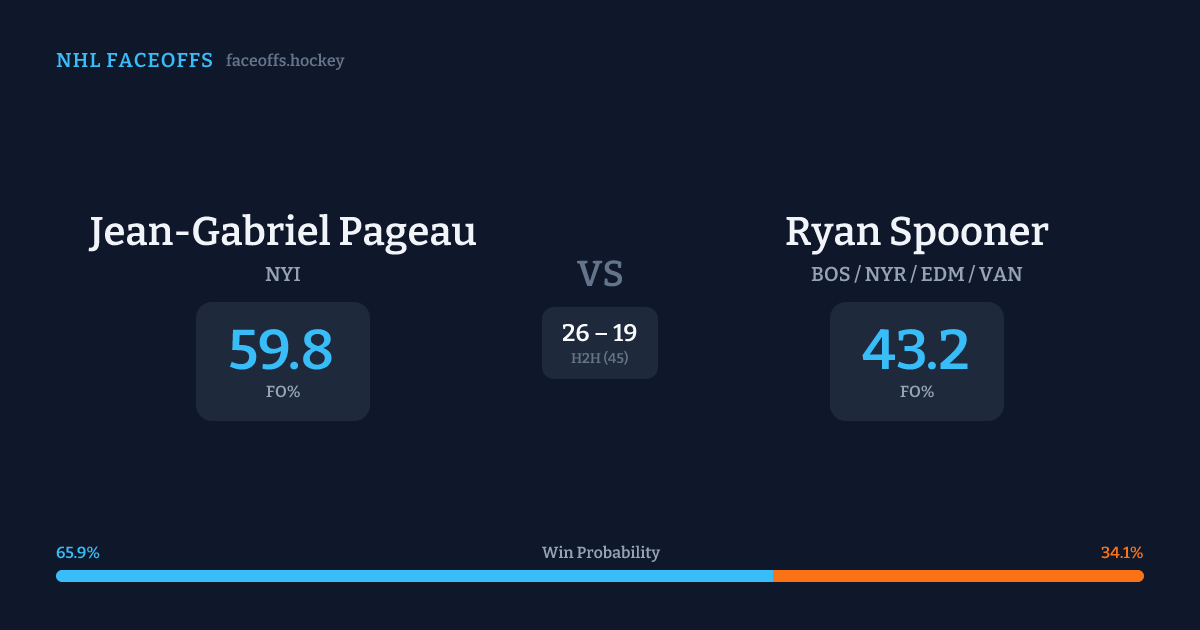Click the orange segment of probability bar
The width and height of the screenshot is (1200, 630).
pos(958,576)
